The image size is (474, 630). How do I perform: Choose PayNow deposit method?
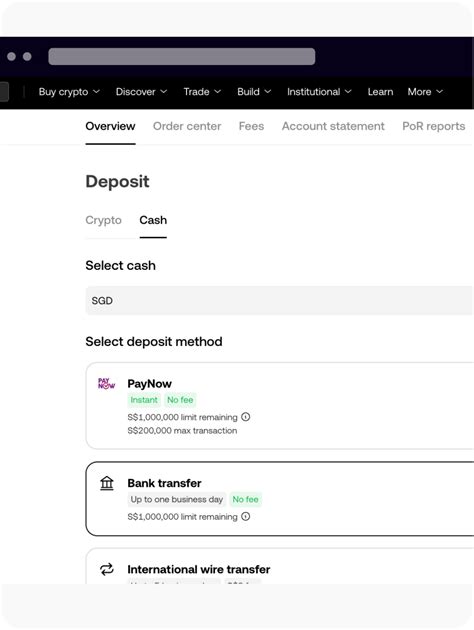pos(280,406)
